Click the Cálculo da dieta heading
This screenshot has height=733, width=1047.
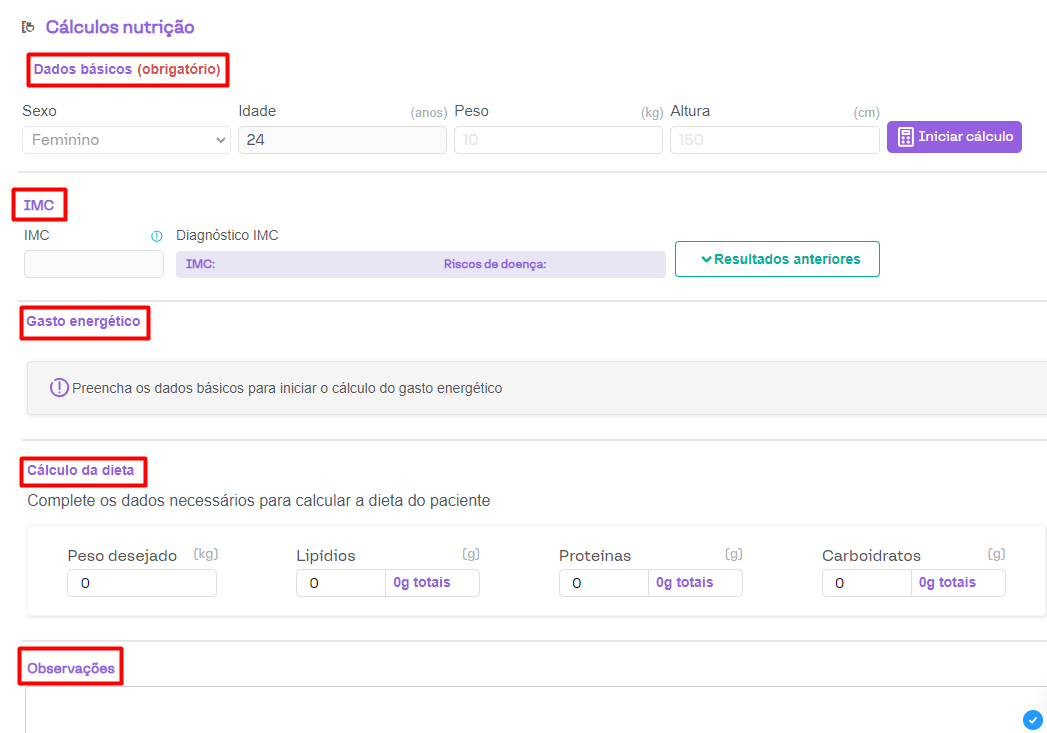pyautogui.click(x=82, y=470)
